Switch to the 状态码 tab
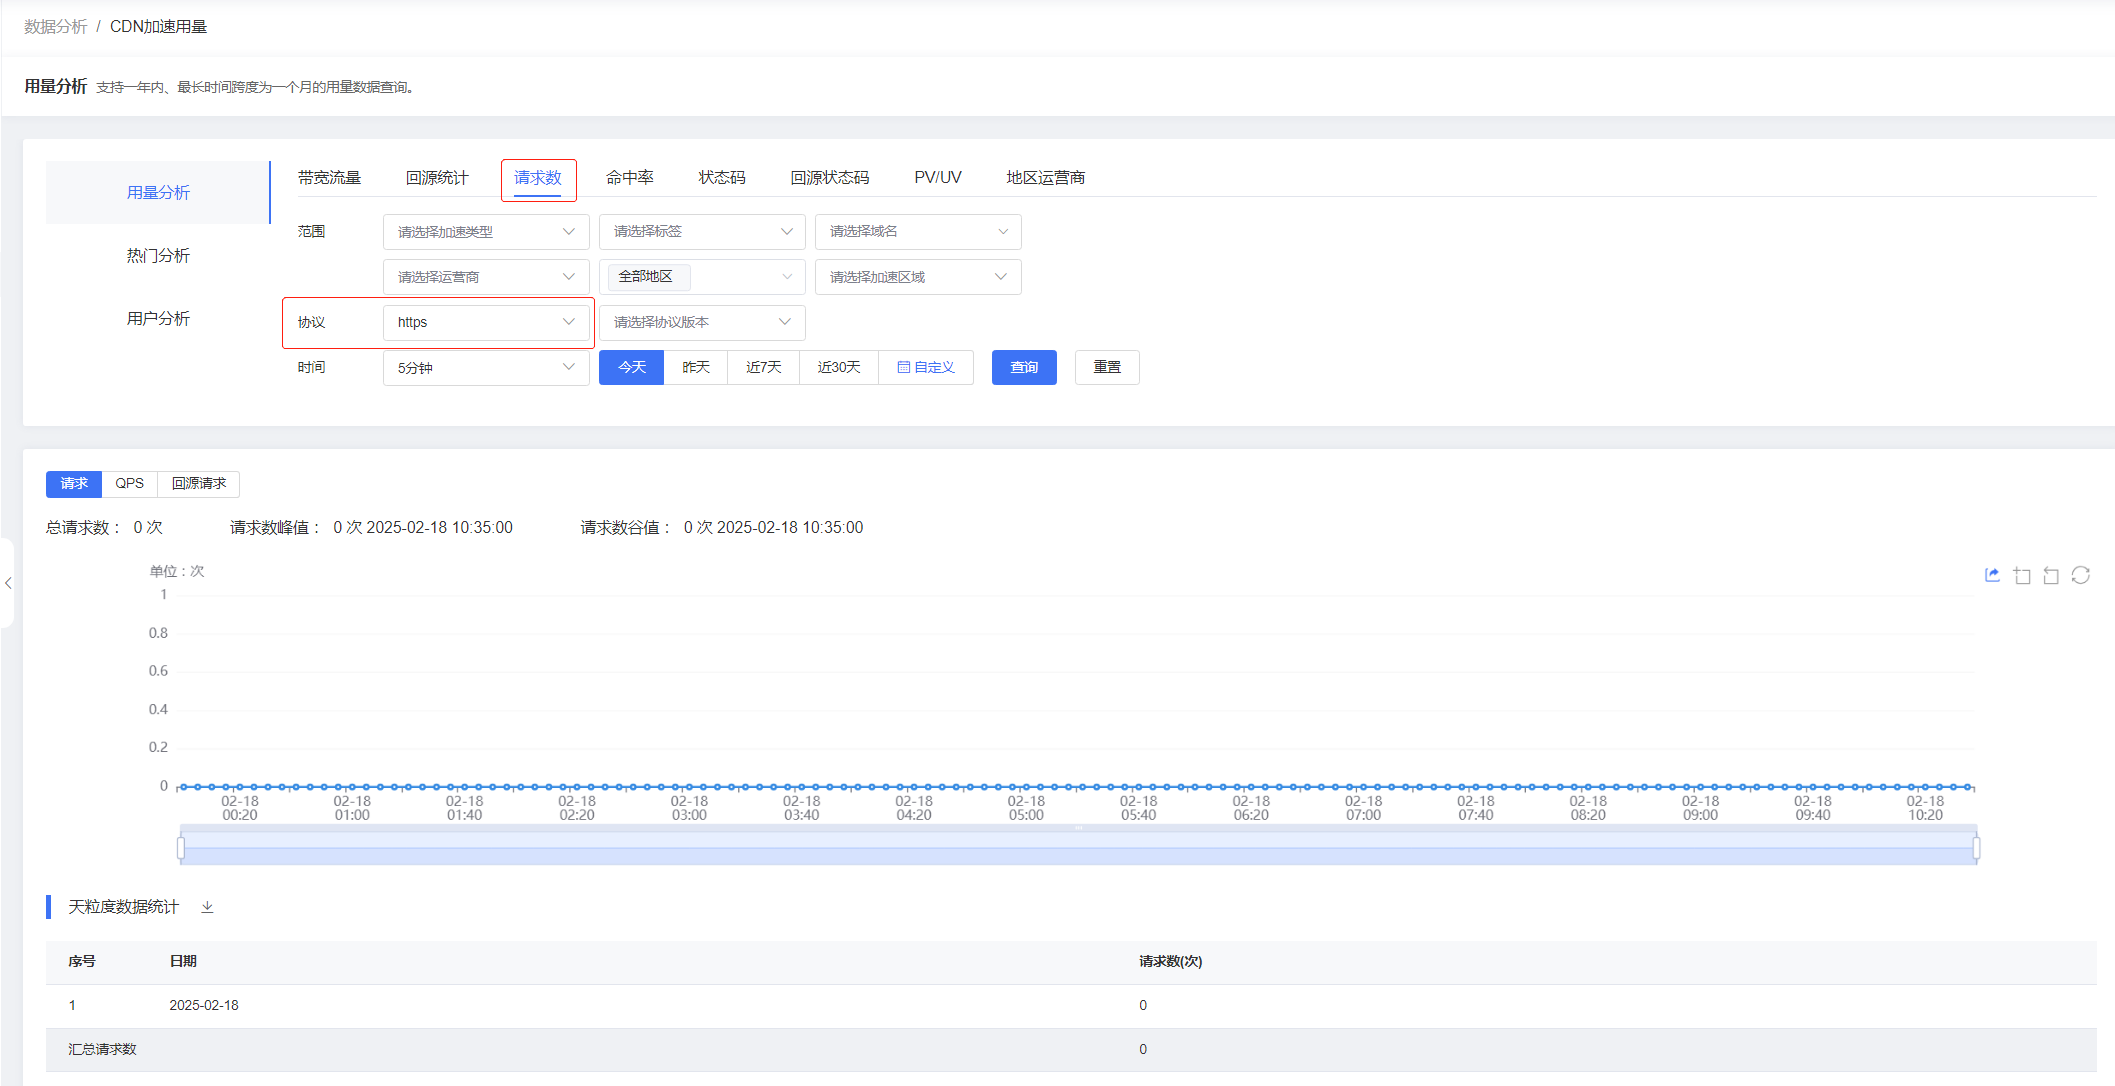 (x=722, y=178)
